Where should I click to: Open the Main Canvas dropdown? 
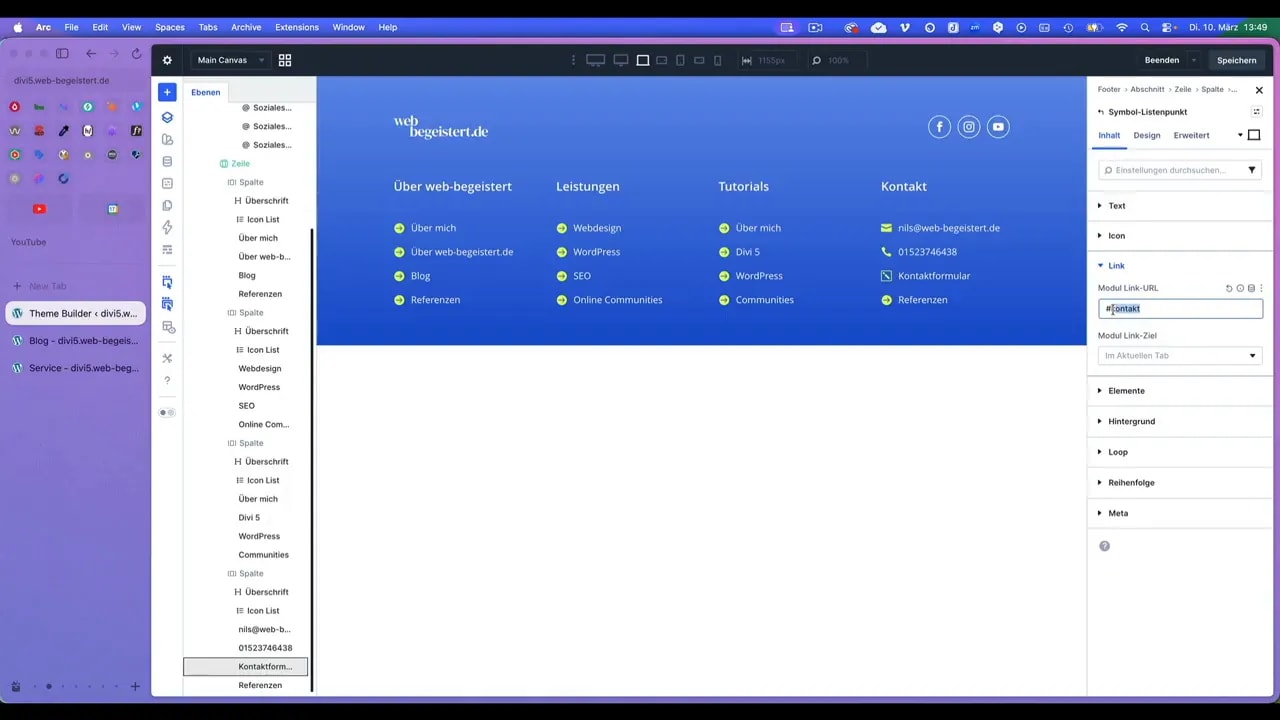pos(231,60)
